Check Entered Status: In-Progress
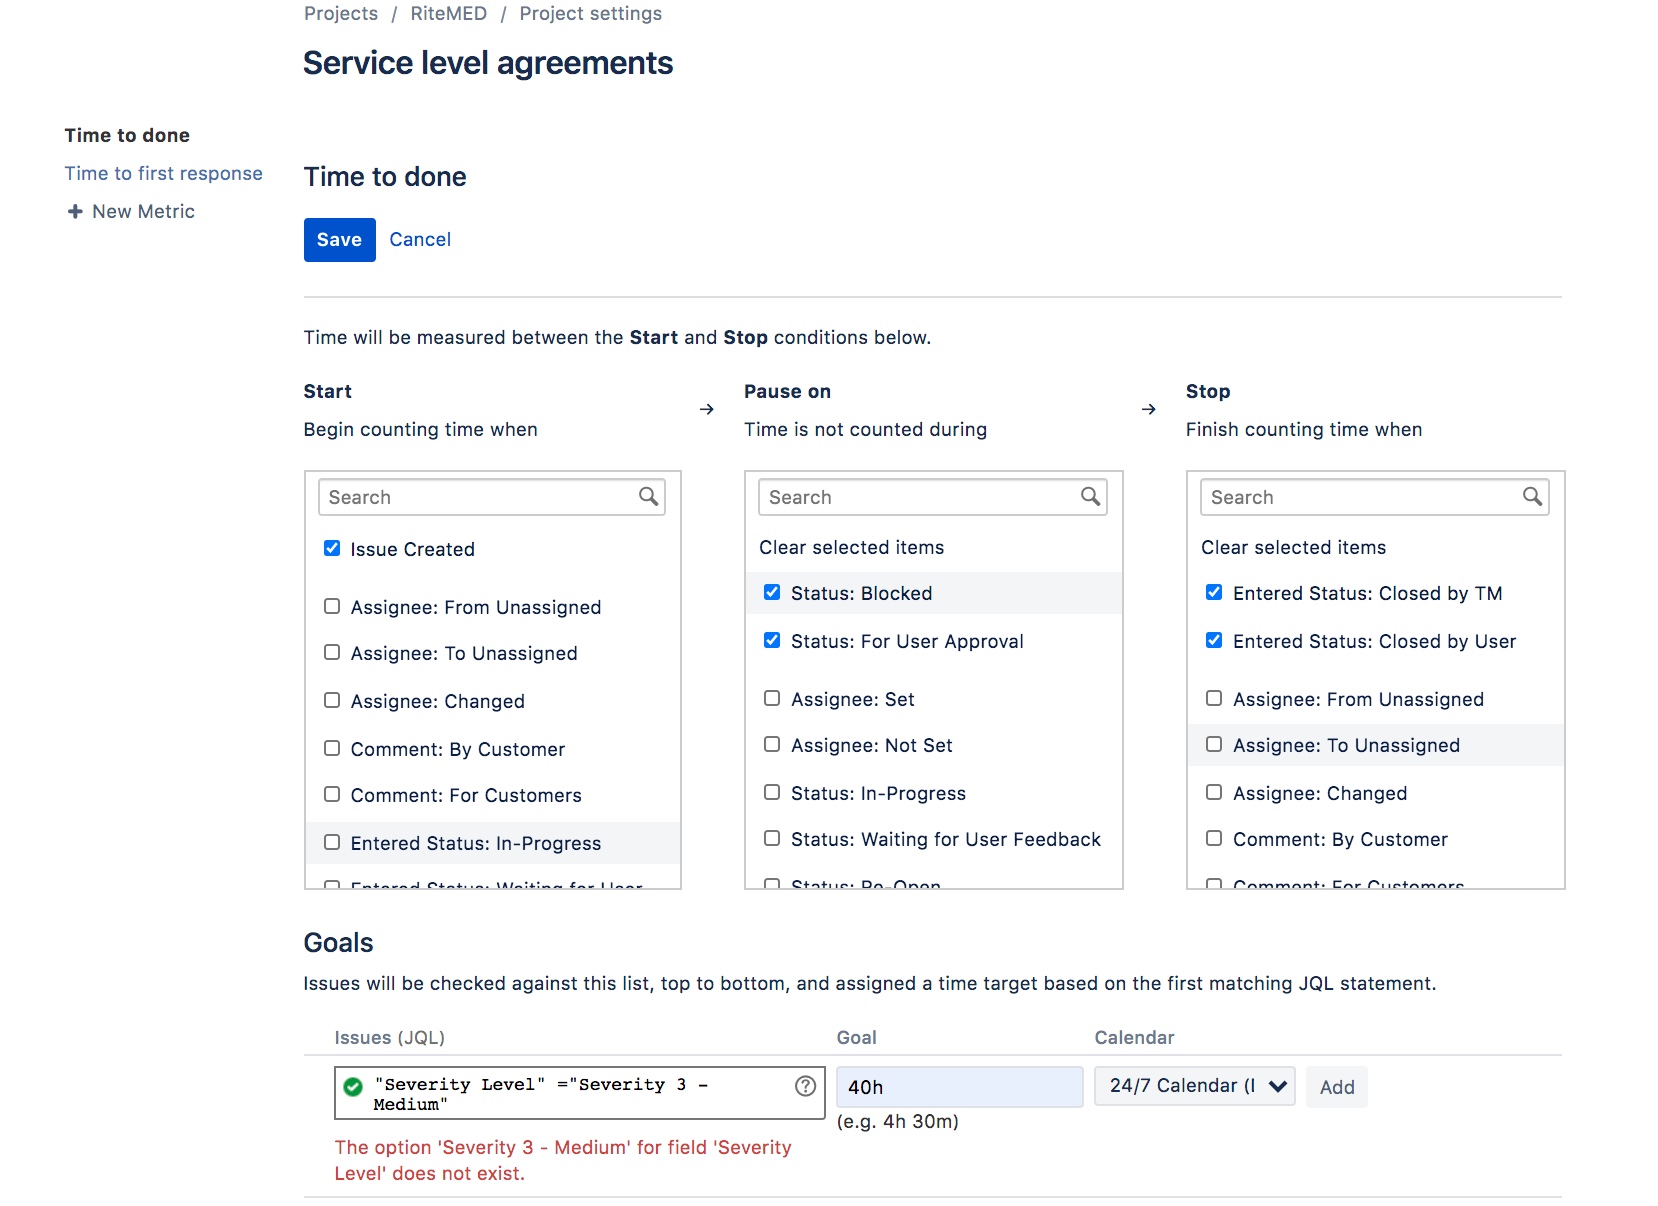Viewport: 1658px width, 1206px height. (x=332, y=842)
